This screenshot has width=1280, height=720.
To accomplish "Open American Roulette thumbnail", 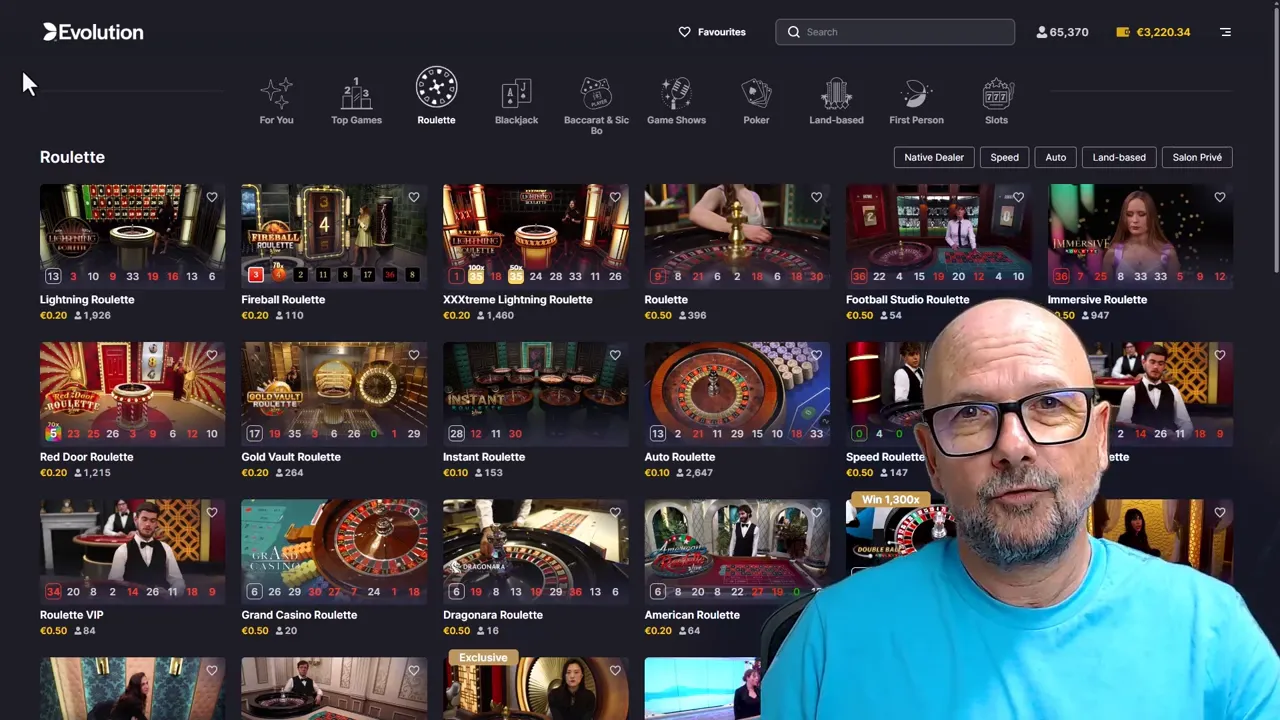I will (x=737, y=551).
